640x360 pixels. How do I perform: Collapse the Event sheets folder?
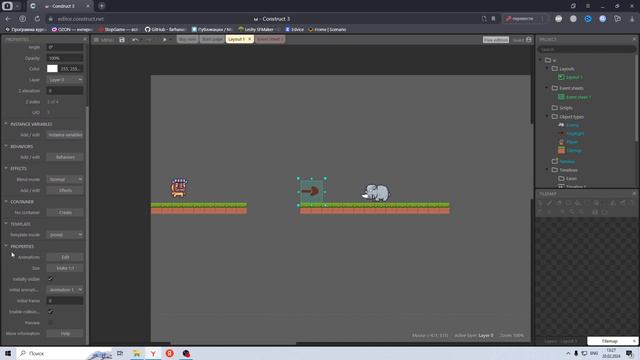tap(547, 88)
